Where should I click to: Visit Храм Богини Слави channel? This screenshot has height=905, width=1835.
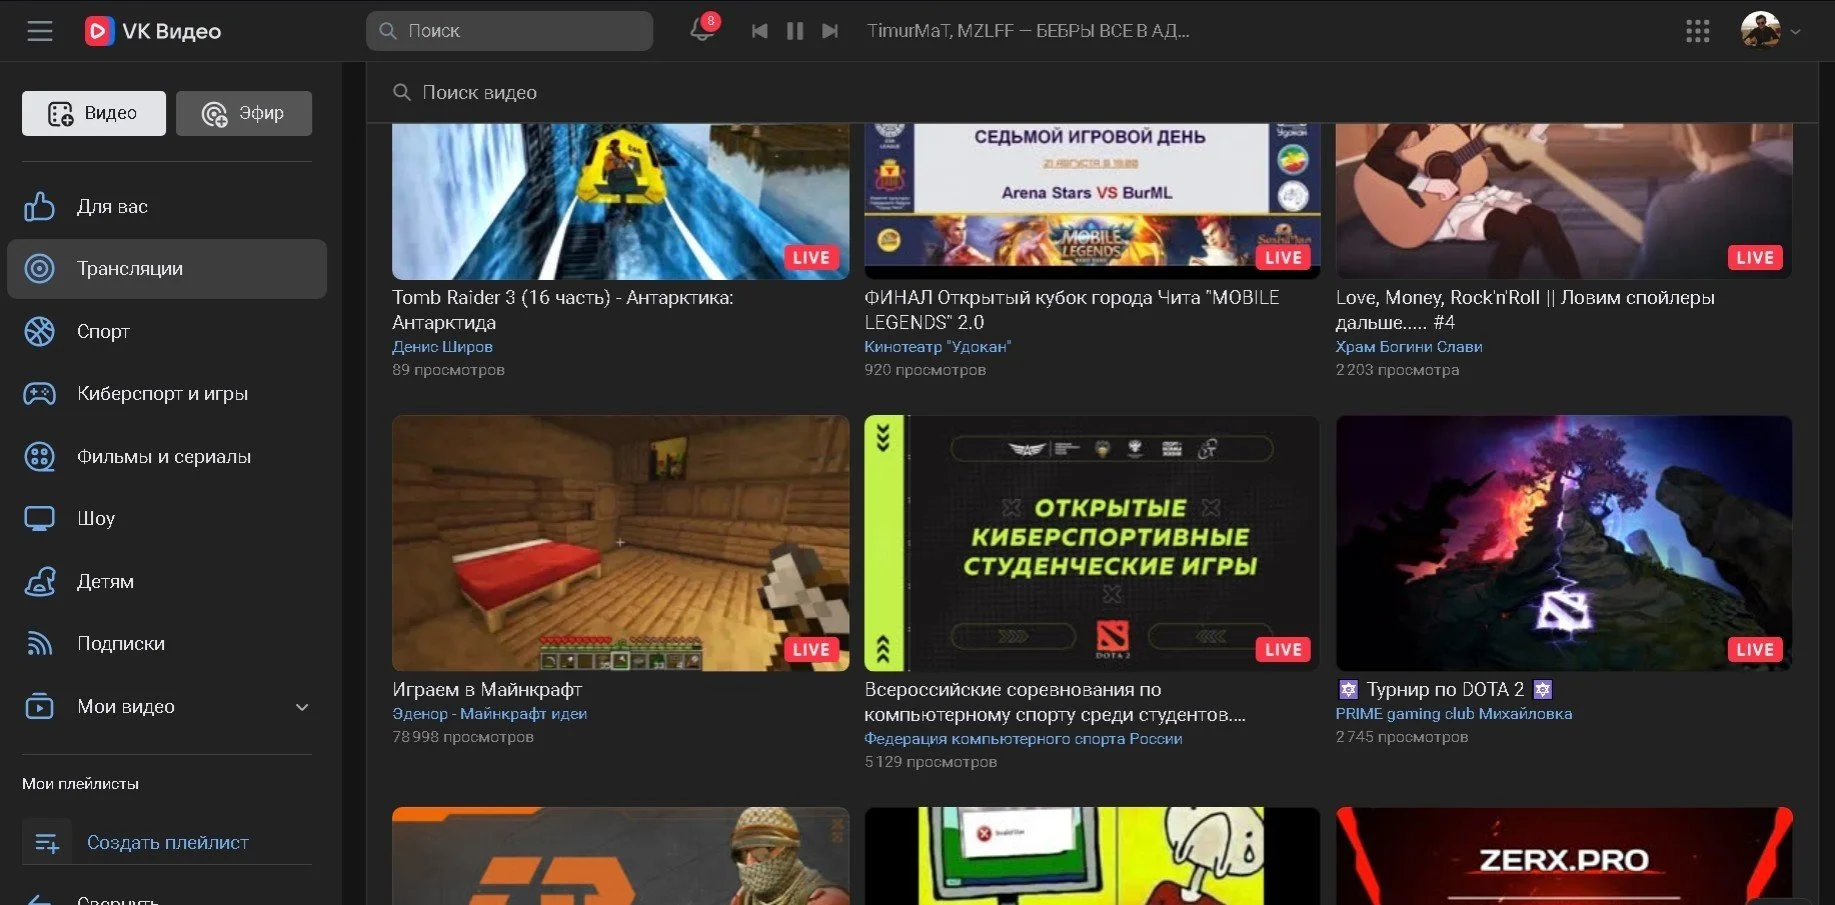[x=1409, y=347]
